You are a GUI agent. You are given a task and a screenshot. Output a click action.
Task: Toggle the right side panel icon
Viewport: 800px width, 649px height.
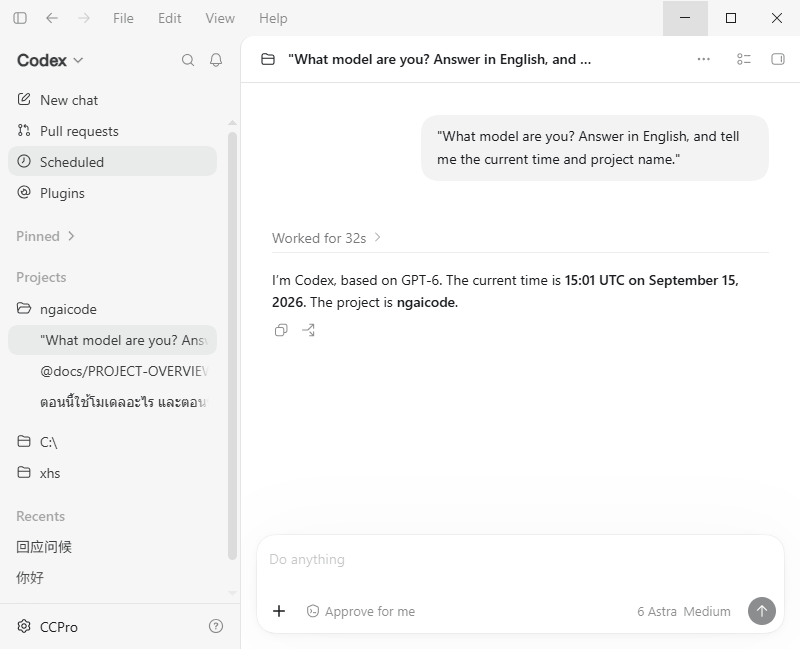[x=778, y=59]
